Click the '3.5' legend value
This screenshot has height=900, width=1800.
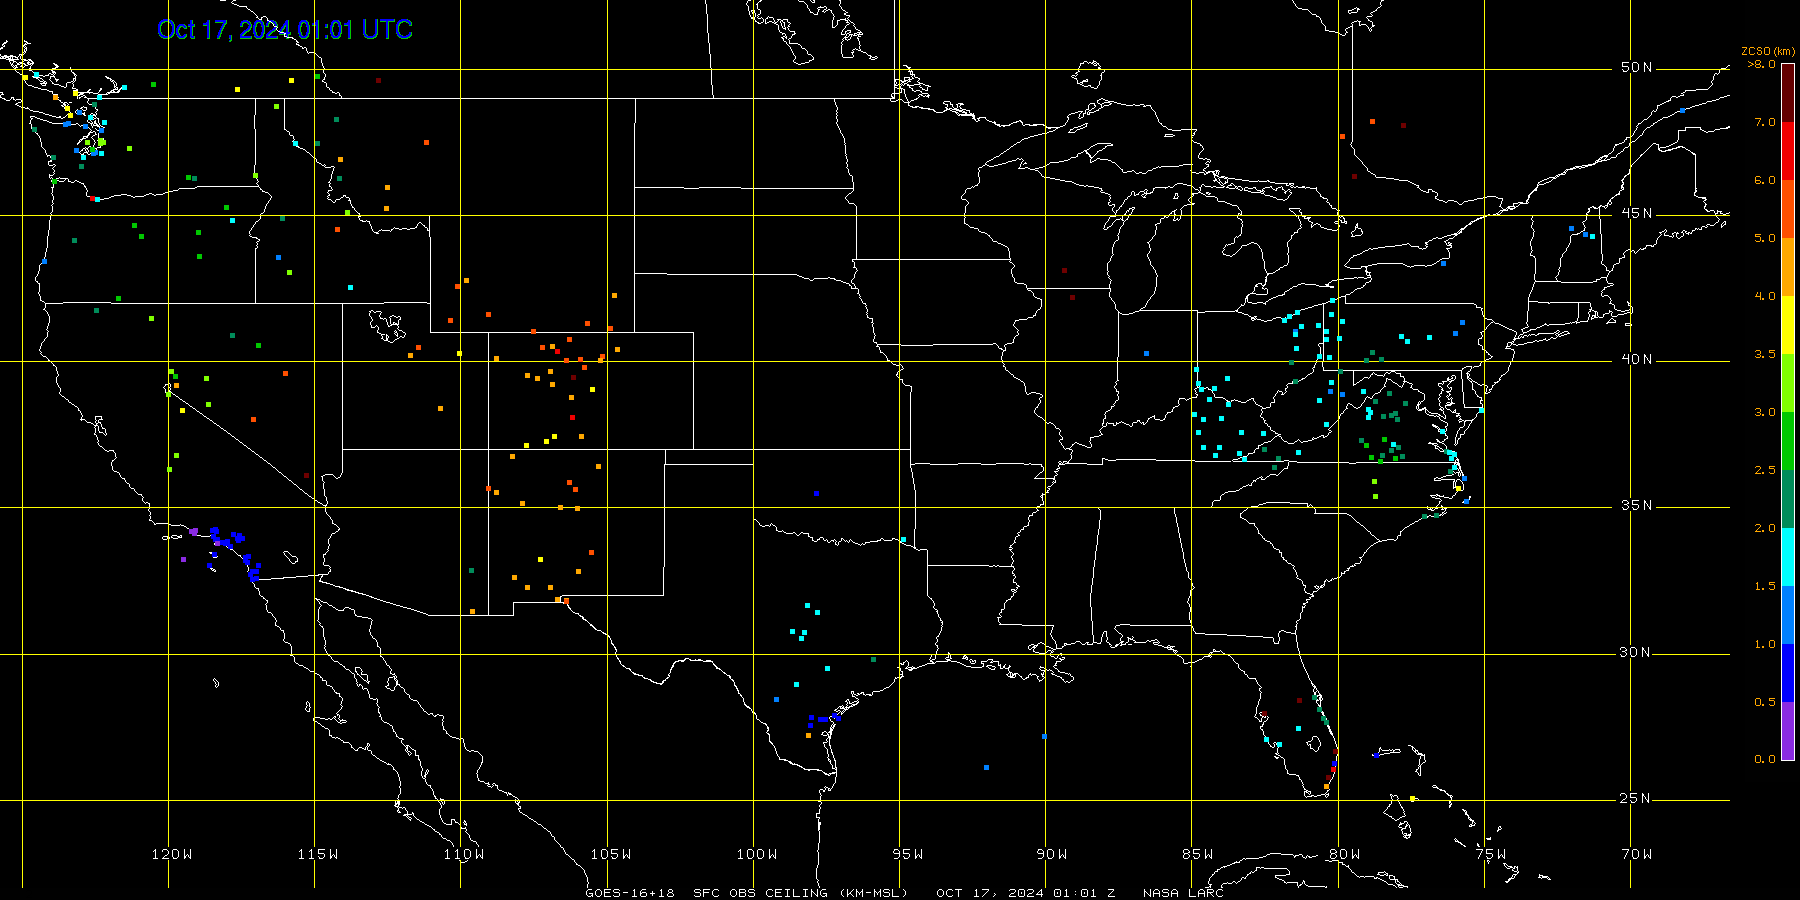tap(1765, 354)
